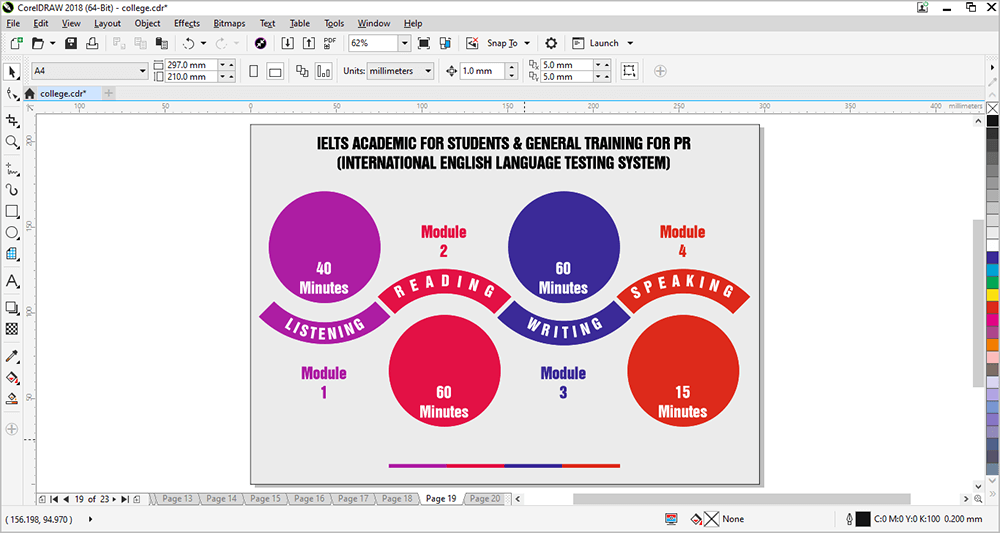1000x533 pixels.
Task: Toggle treat all objects as filled
Action: click(629, 71)
